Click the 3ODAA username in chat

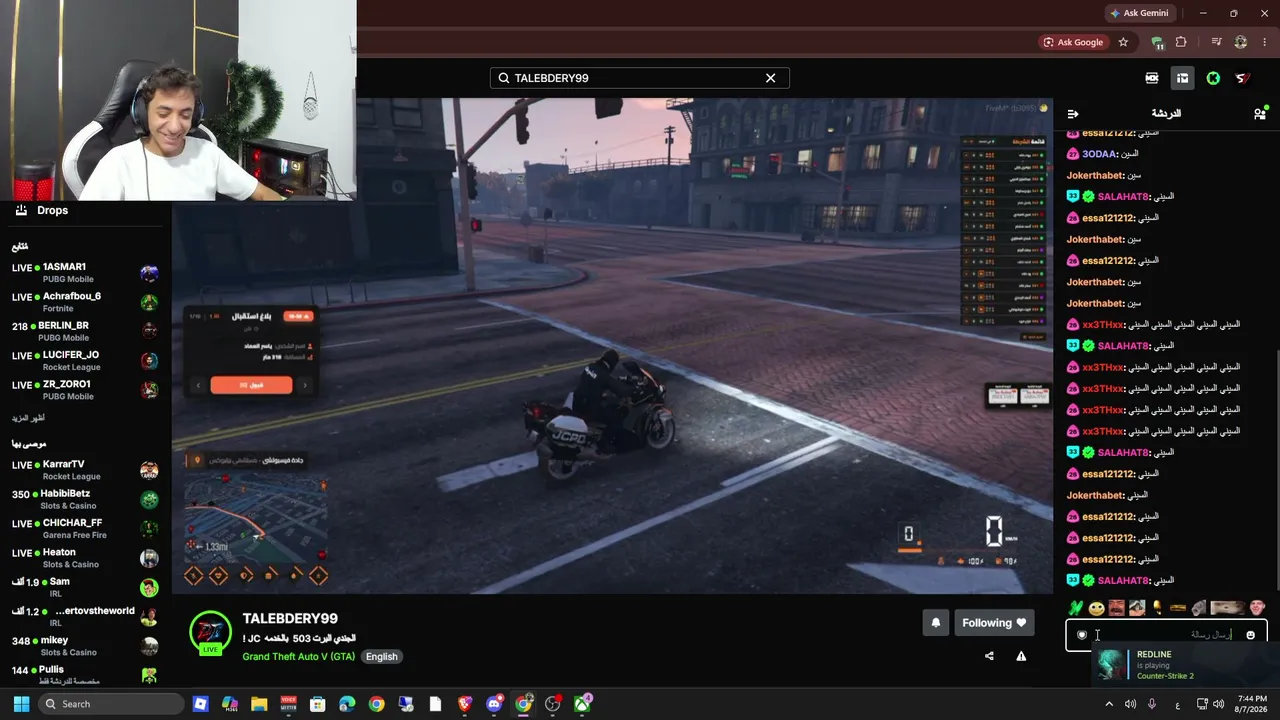1098,154
